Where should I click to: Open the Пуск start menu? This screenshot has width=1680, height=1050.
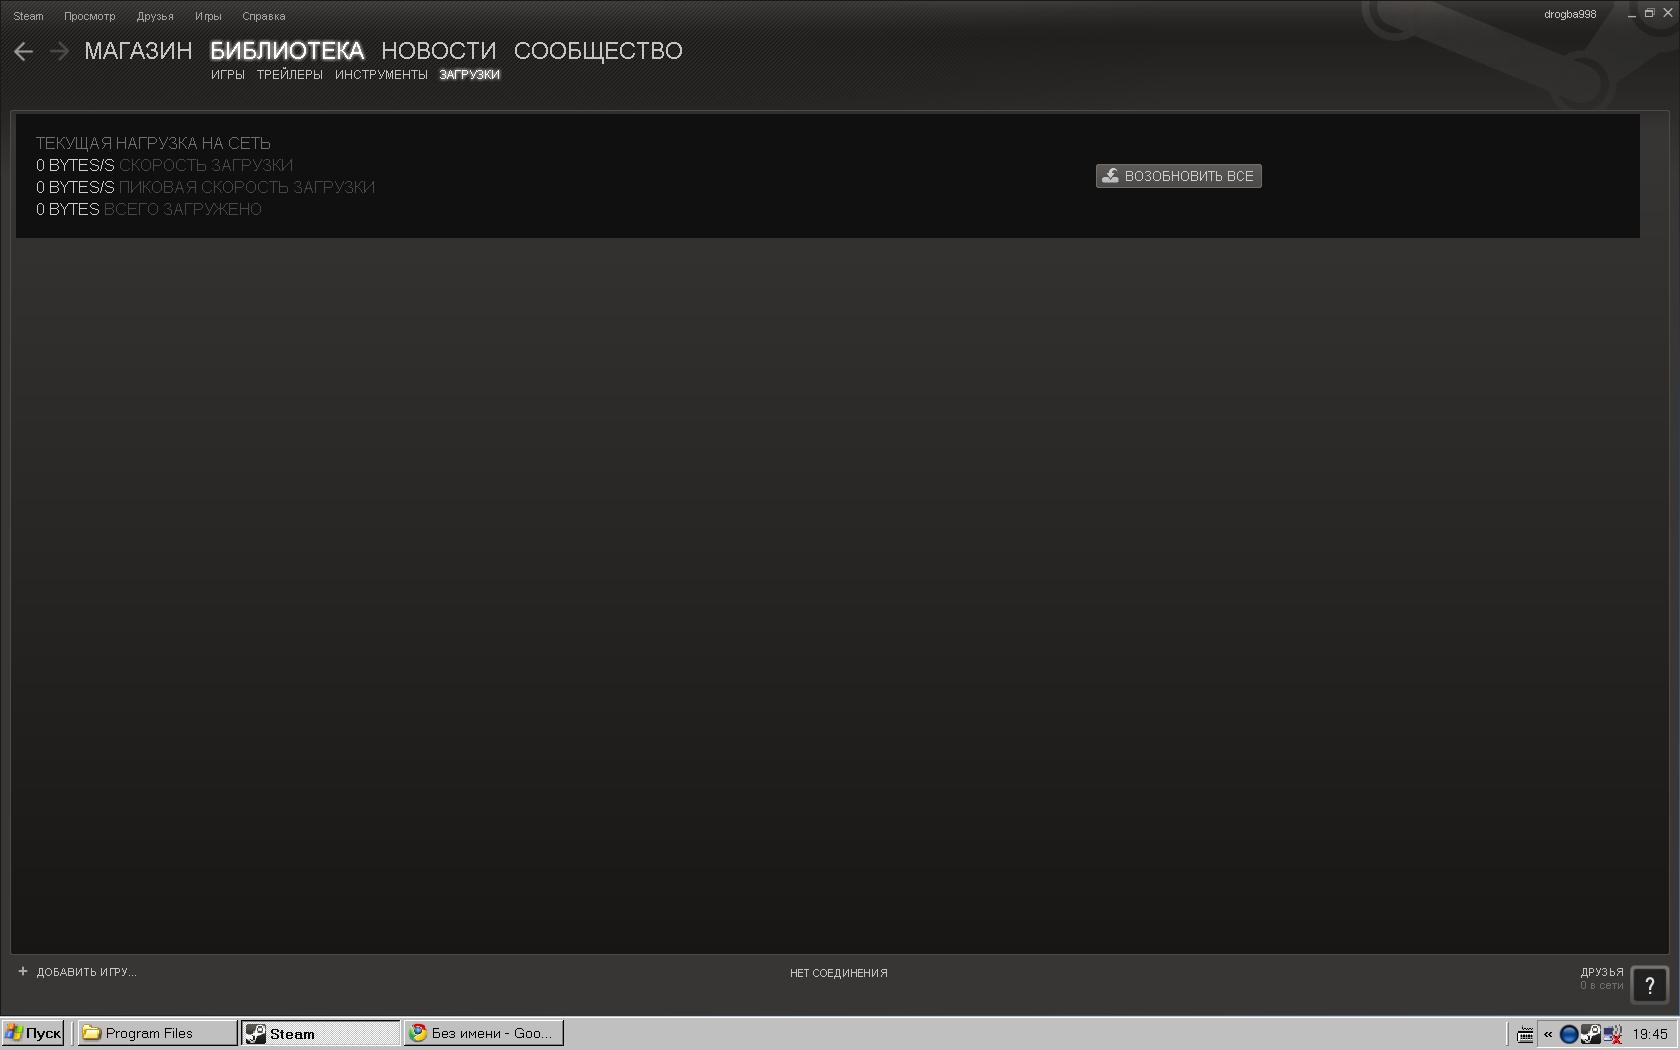[x=33, y=1033]
